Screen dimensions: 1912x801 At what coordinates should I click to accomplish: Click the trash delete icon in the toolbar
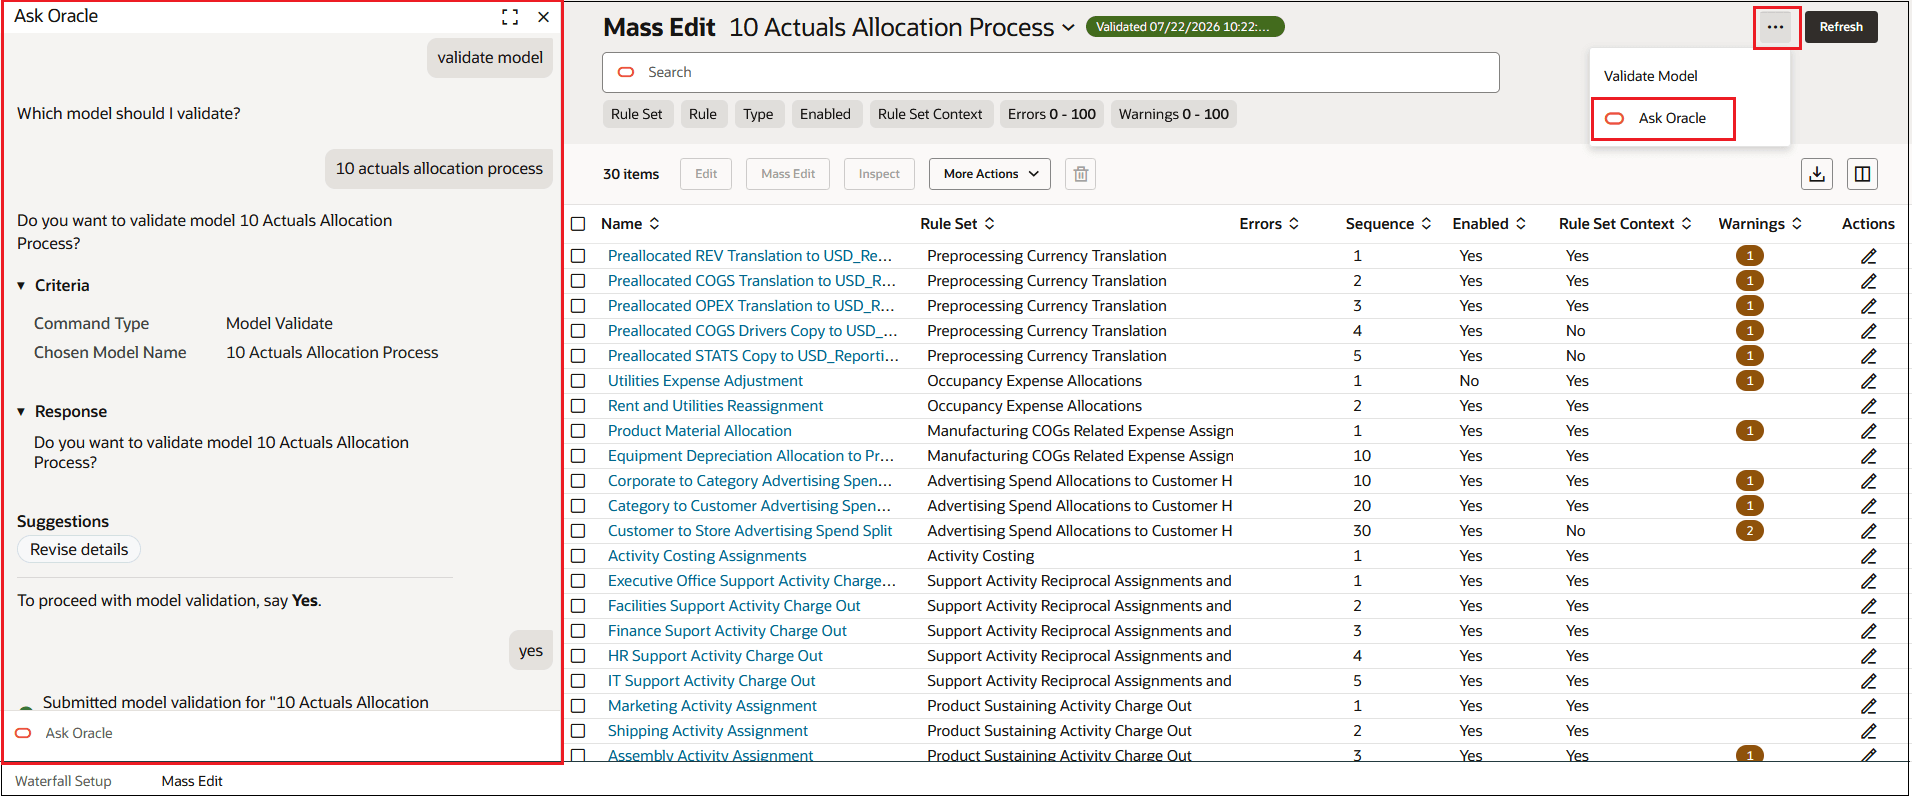point(1080,174)
